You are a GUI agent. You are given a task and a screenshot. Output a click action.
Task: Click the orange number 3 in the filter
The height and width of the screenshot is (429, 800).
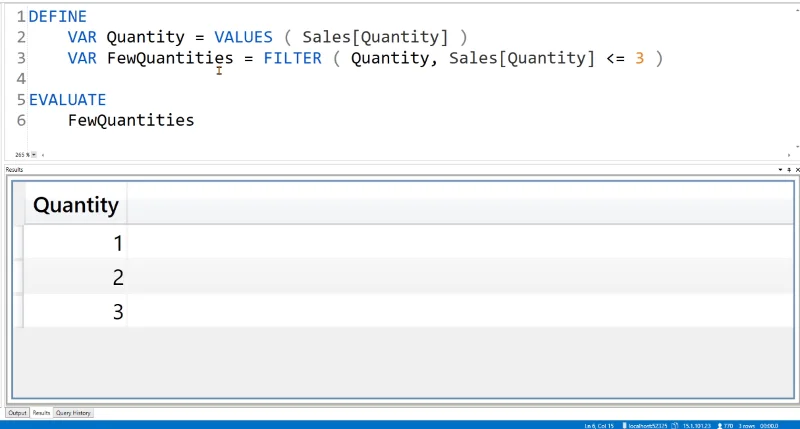(x=639, y=58)
